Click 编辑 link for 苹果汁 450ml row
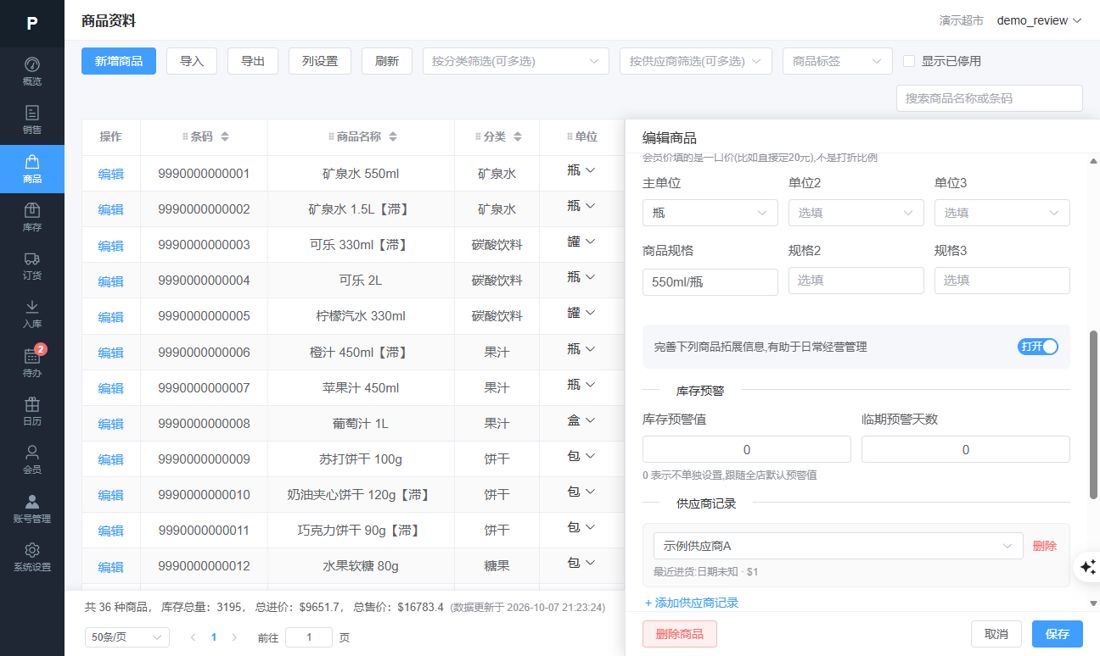 click(x=111, y=388)
